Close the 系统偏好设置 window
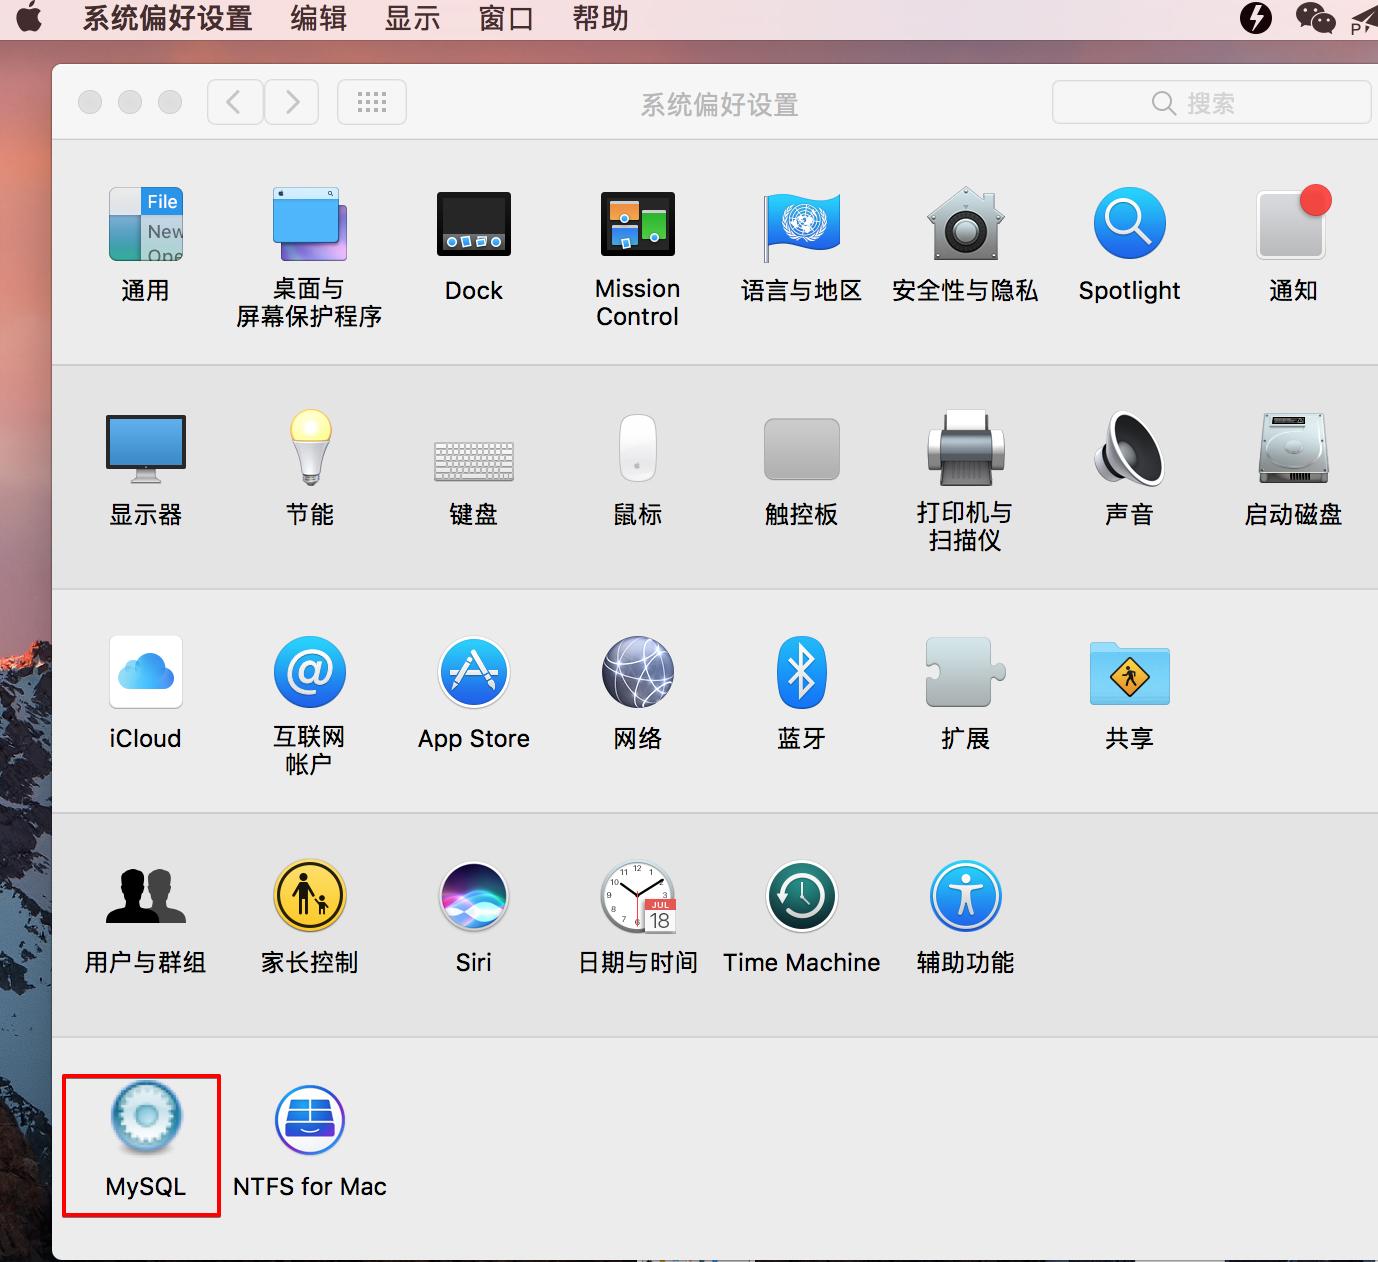This screenshot has width=1378, height=1262. point(90,102)
